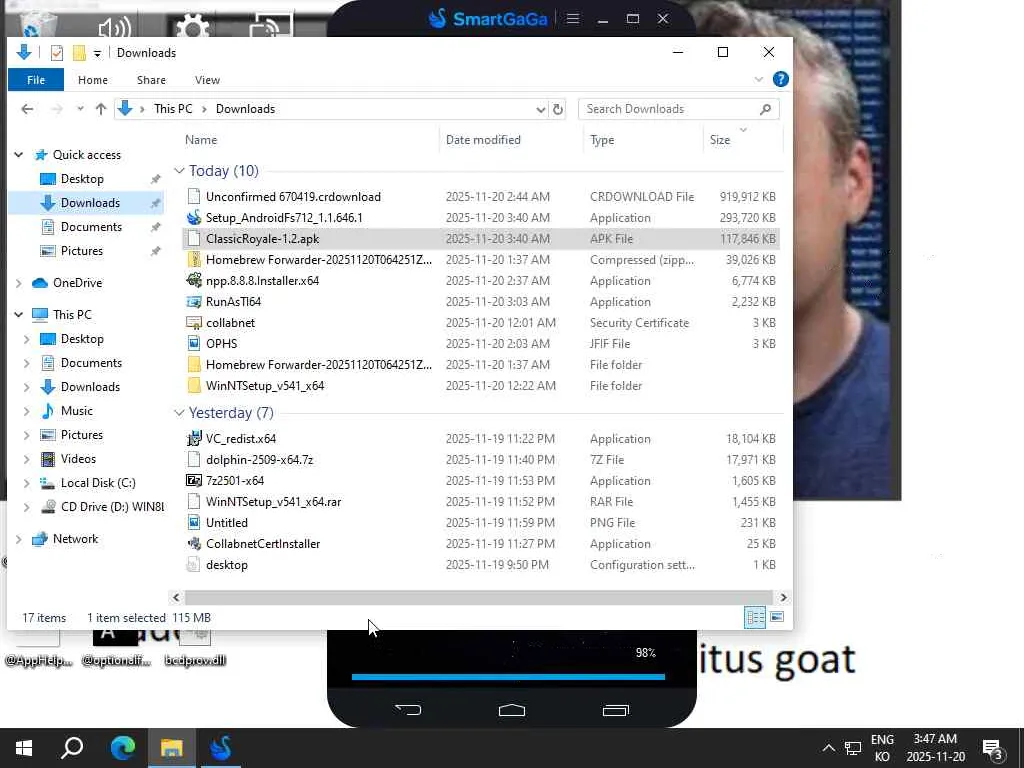Image resolution: width=1024 pixels, height=768 pixels.
Task: Open the Share ribbon tab
Action: [151, 80]
